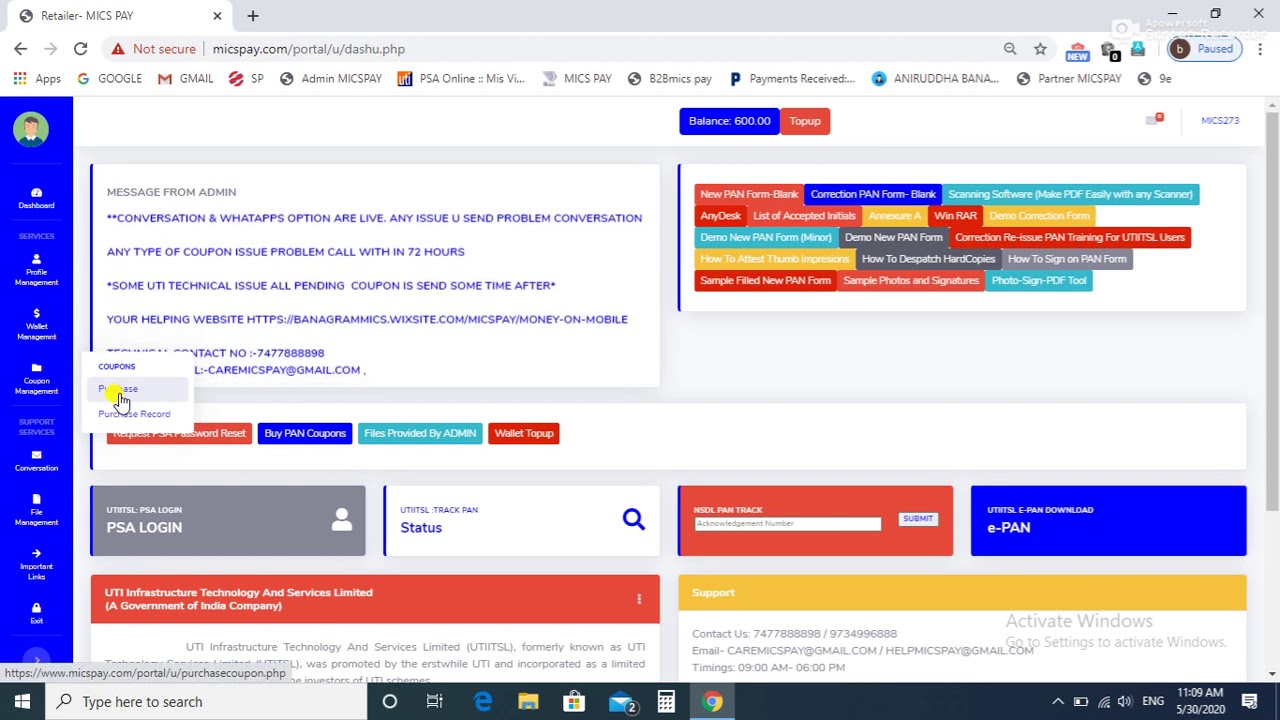
Task: Open Demo New PAN Form (Minor)
Action: coord(766,237)
